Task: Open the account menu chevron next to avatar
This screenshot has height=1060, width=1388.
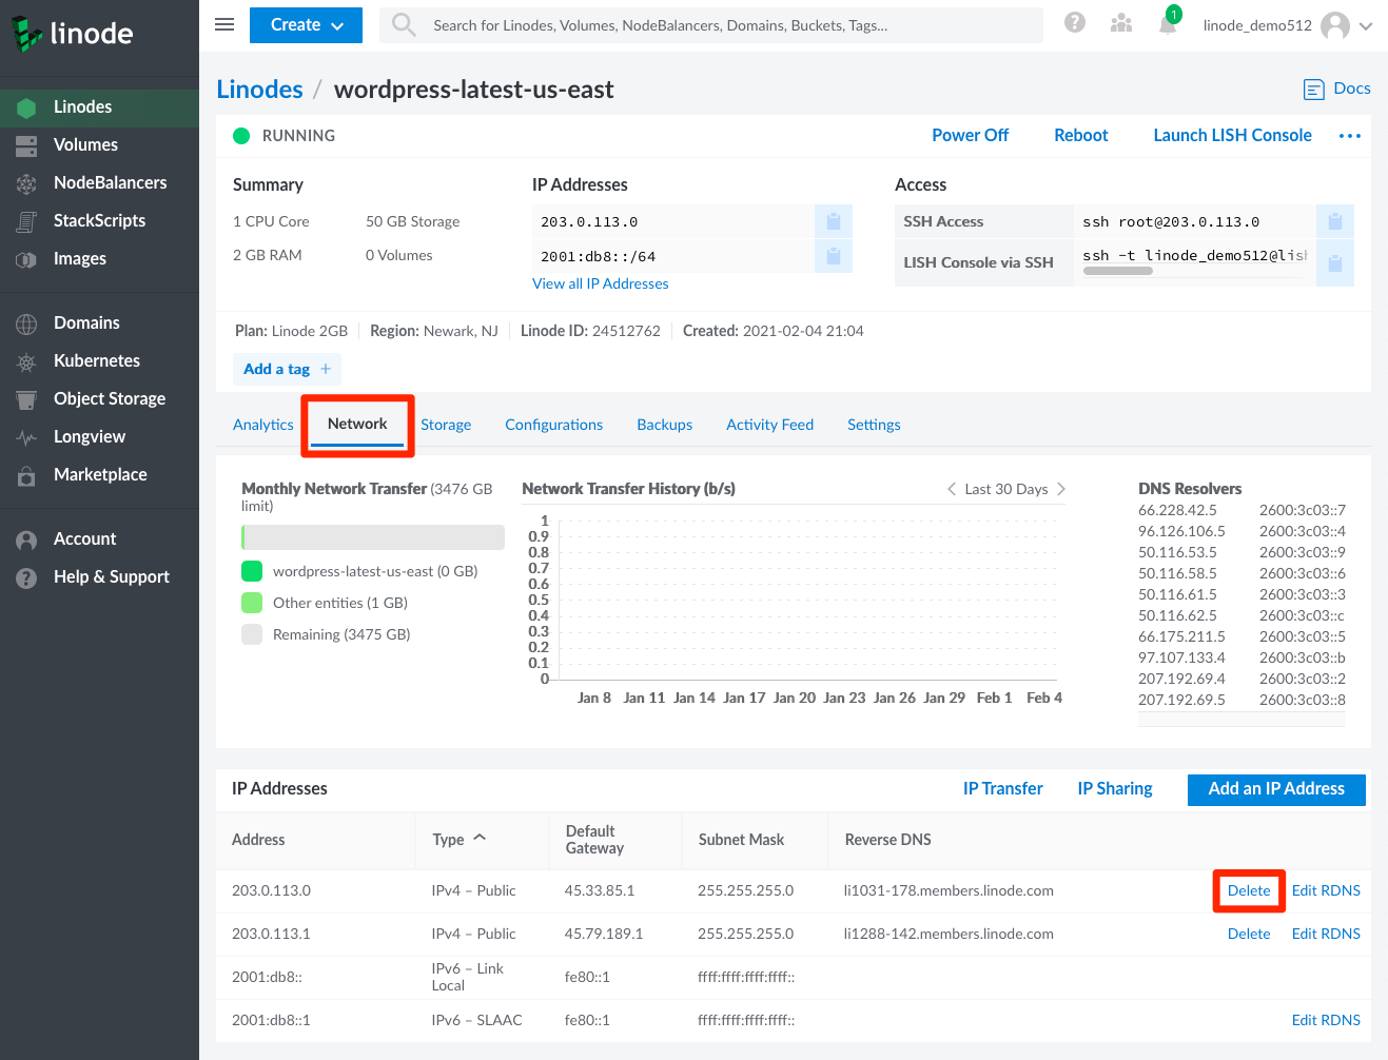Action: [1368, 27]
